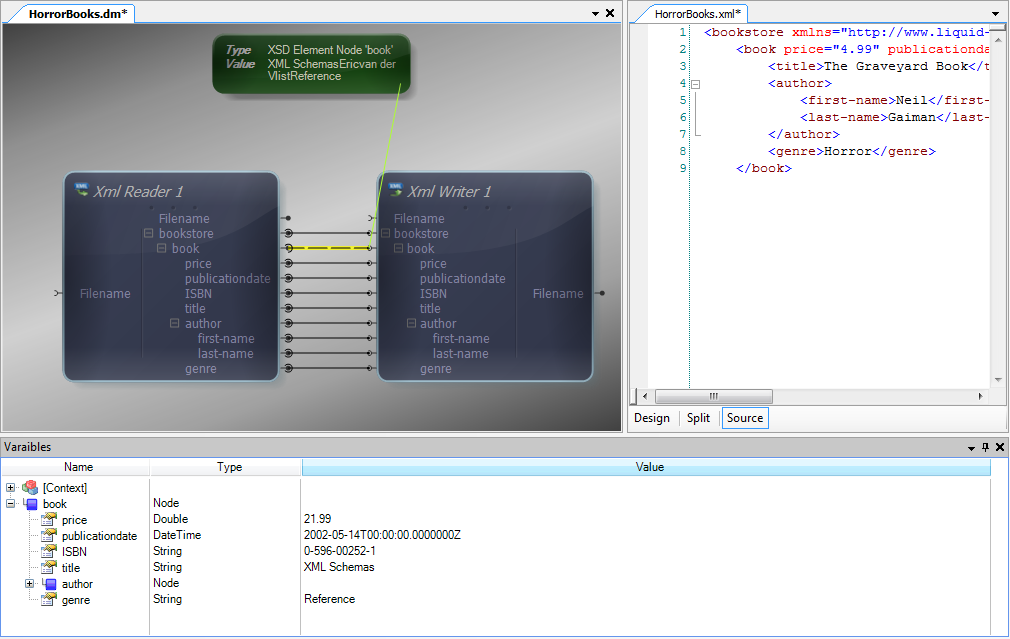Select the publicationdate value 2002-05-14T00:00:00.0000000Z
The height and width of the screenshot is (639, 1010).
tap(382, 535)
